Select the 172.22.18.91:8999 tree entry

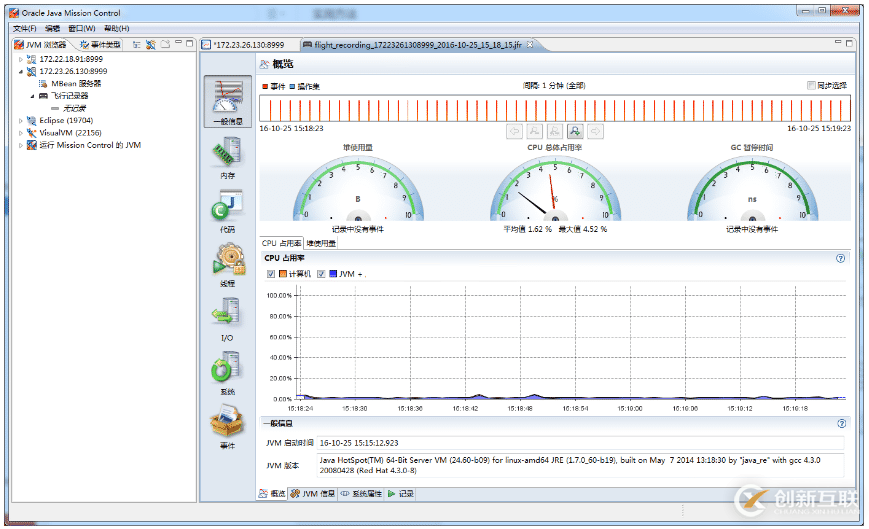pos(71,59)
